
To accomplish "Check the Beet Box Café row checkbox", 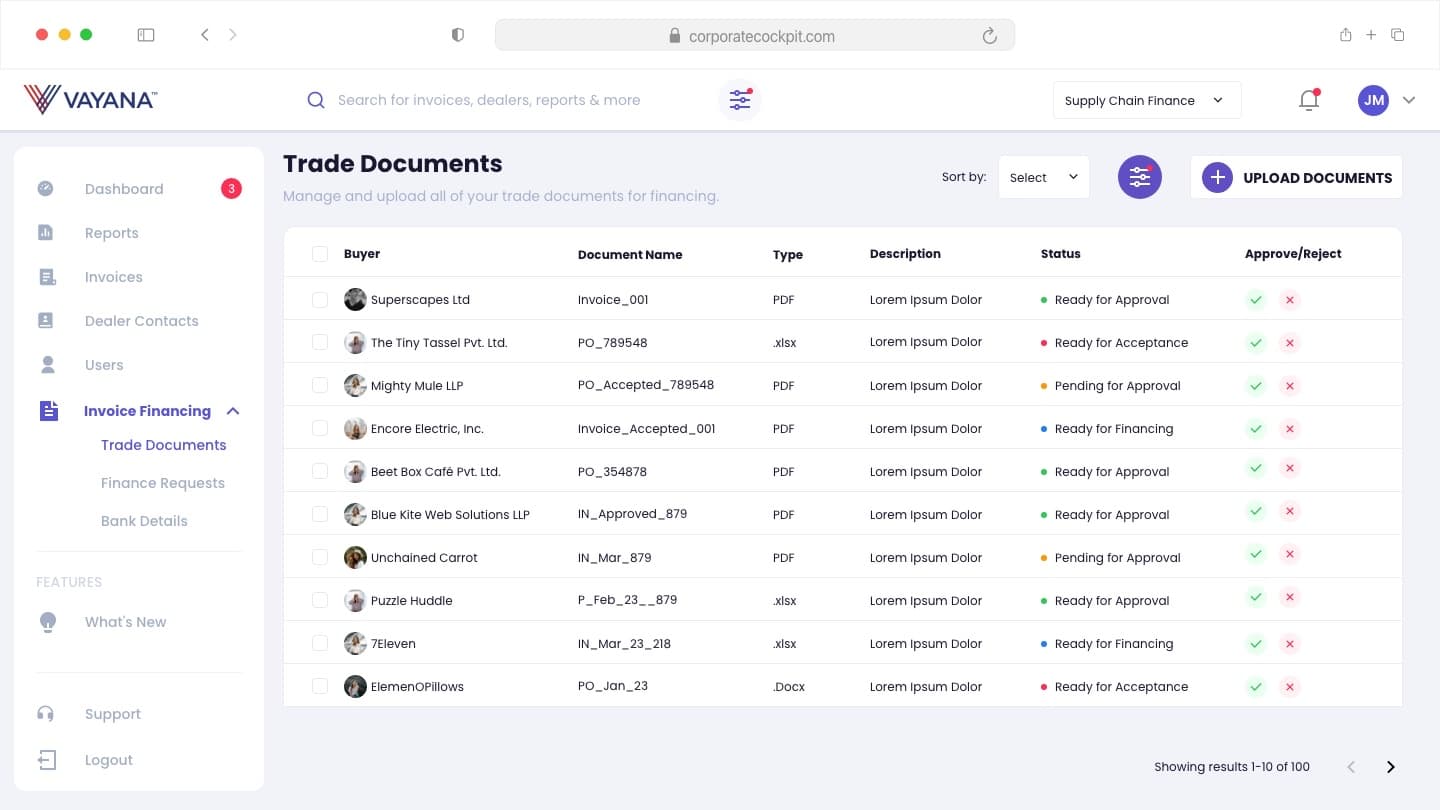I will pos(320,471).
